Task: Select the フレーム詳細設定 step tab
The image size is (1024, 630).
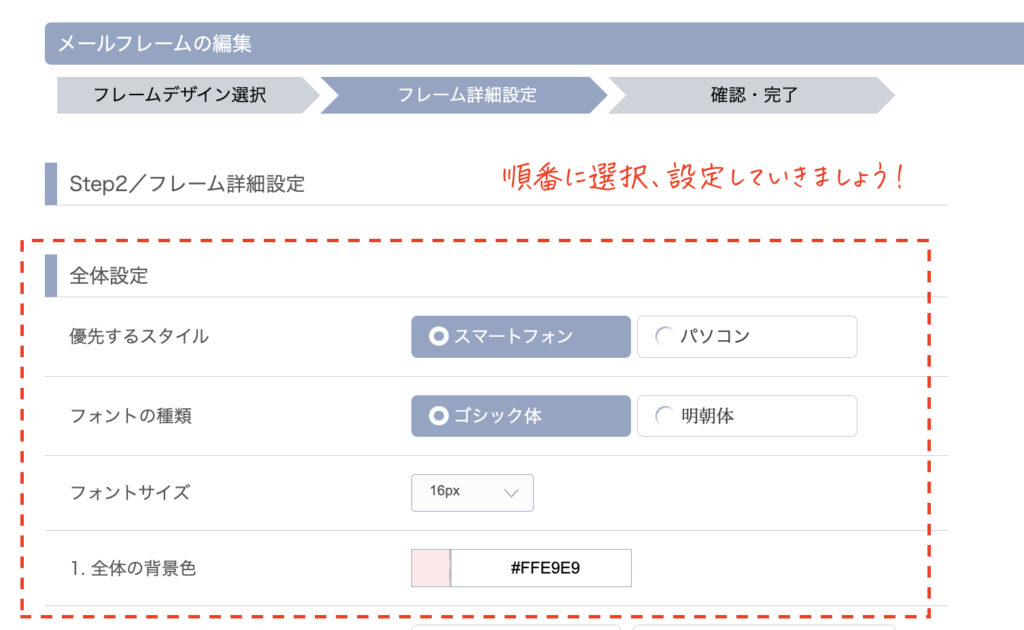Action: pyautogui.click(x=466, y=96)
